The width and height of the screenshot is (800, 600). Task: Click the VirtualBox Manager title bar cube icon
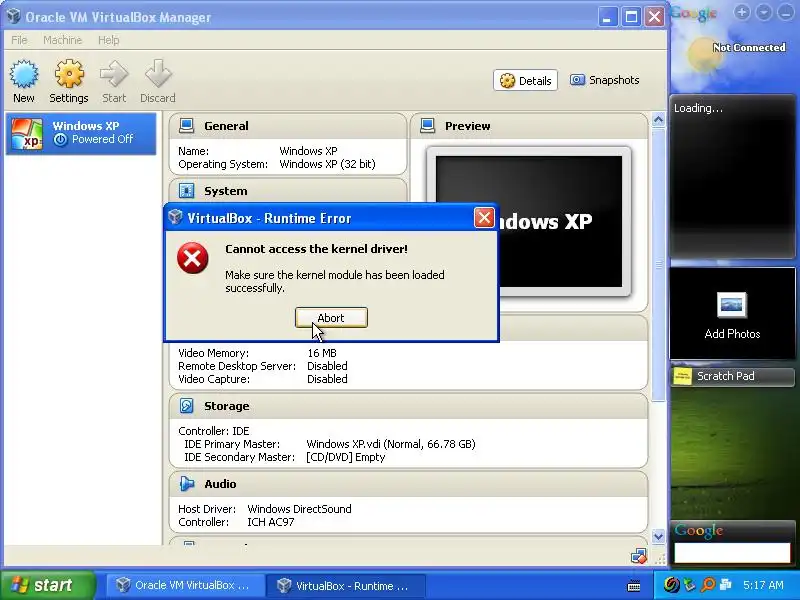[x=14, y=16]
